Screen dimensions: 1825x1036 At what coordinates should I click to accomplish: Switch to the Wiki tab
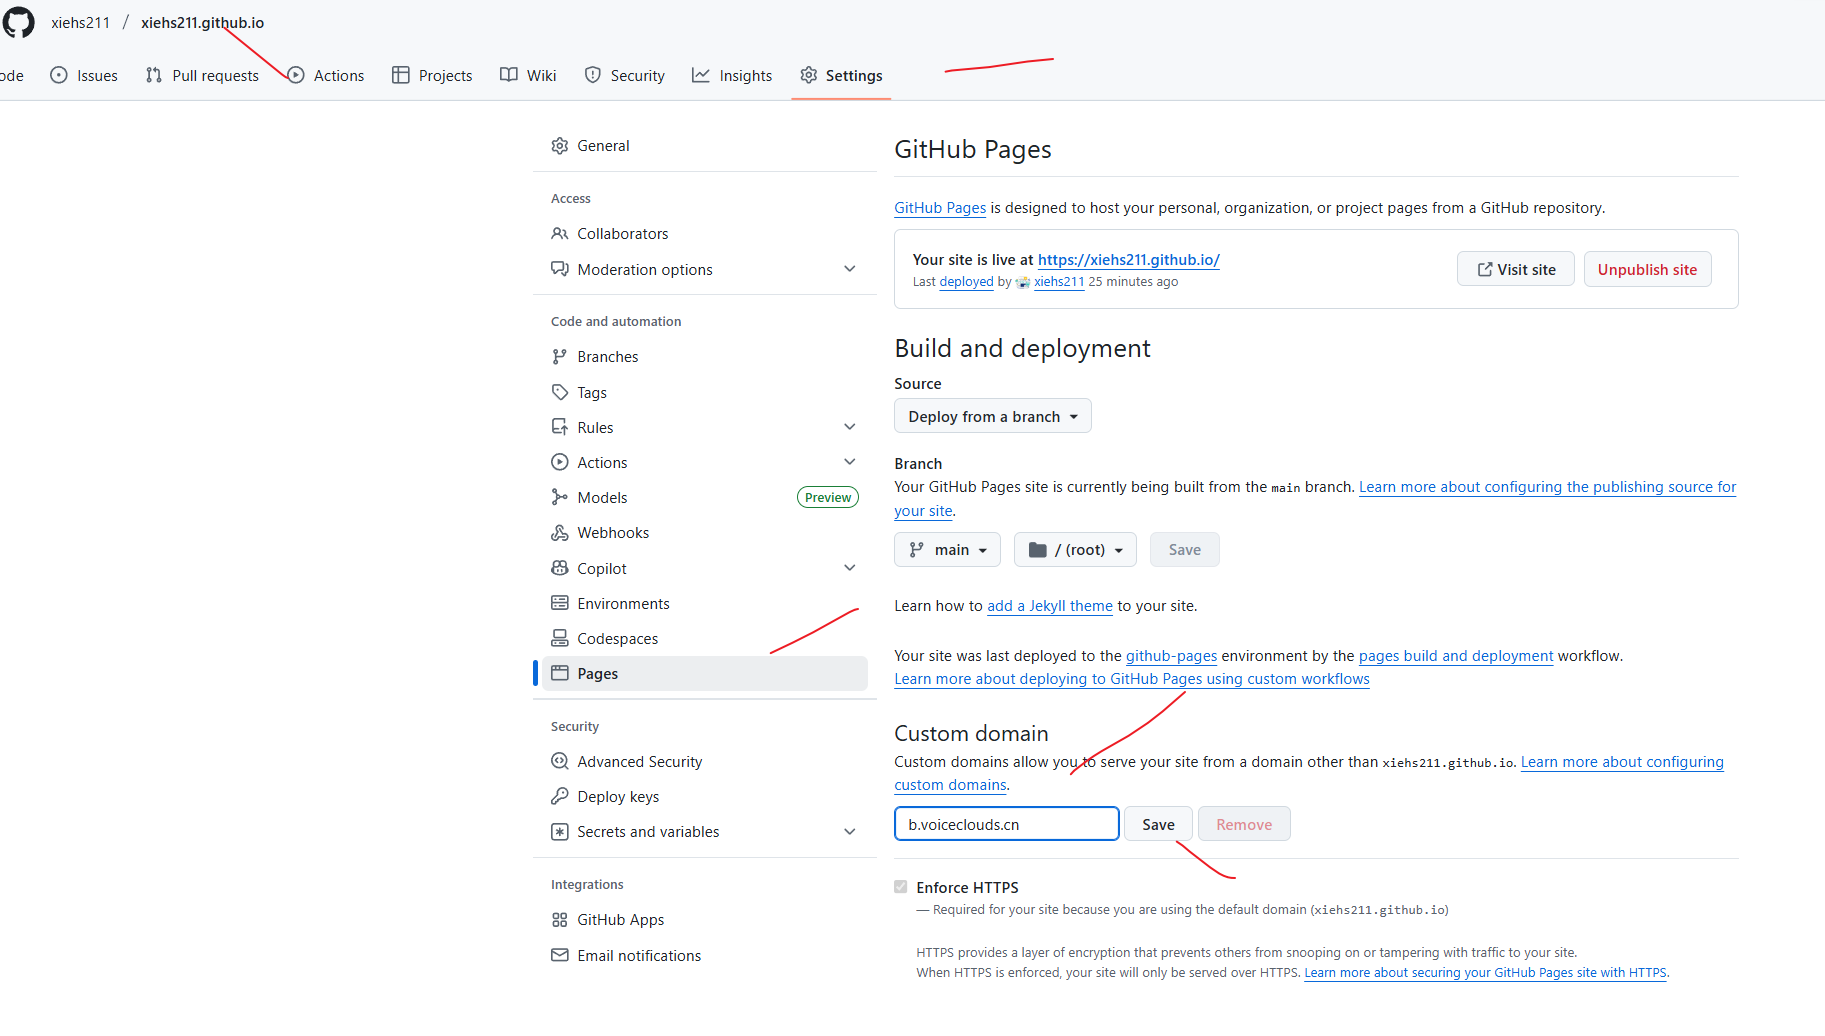528,75
